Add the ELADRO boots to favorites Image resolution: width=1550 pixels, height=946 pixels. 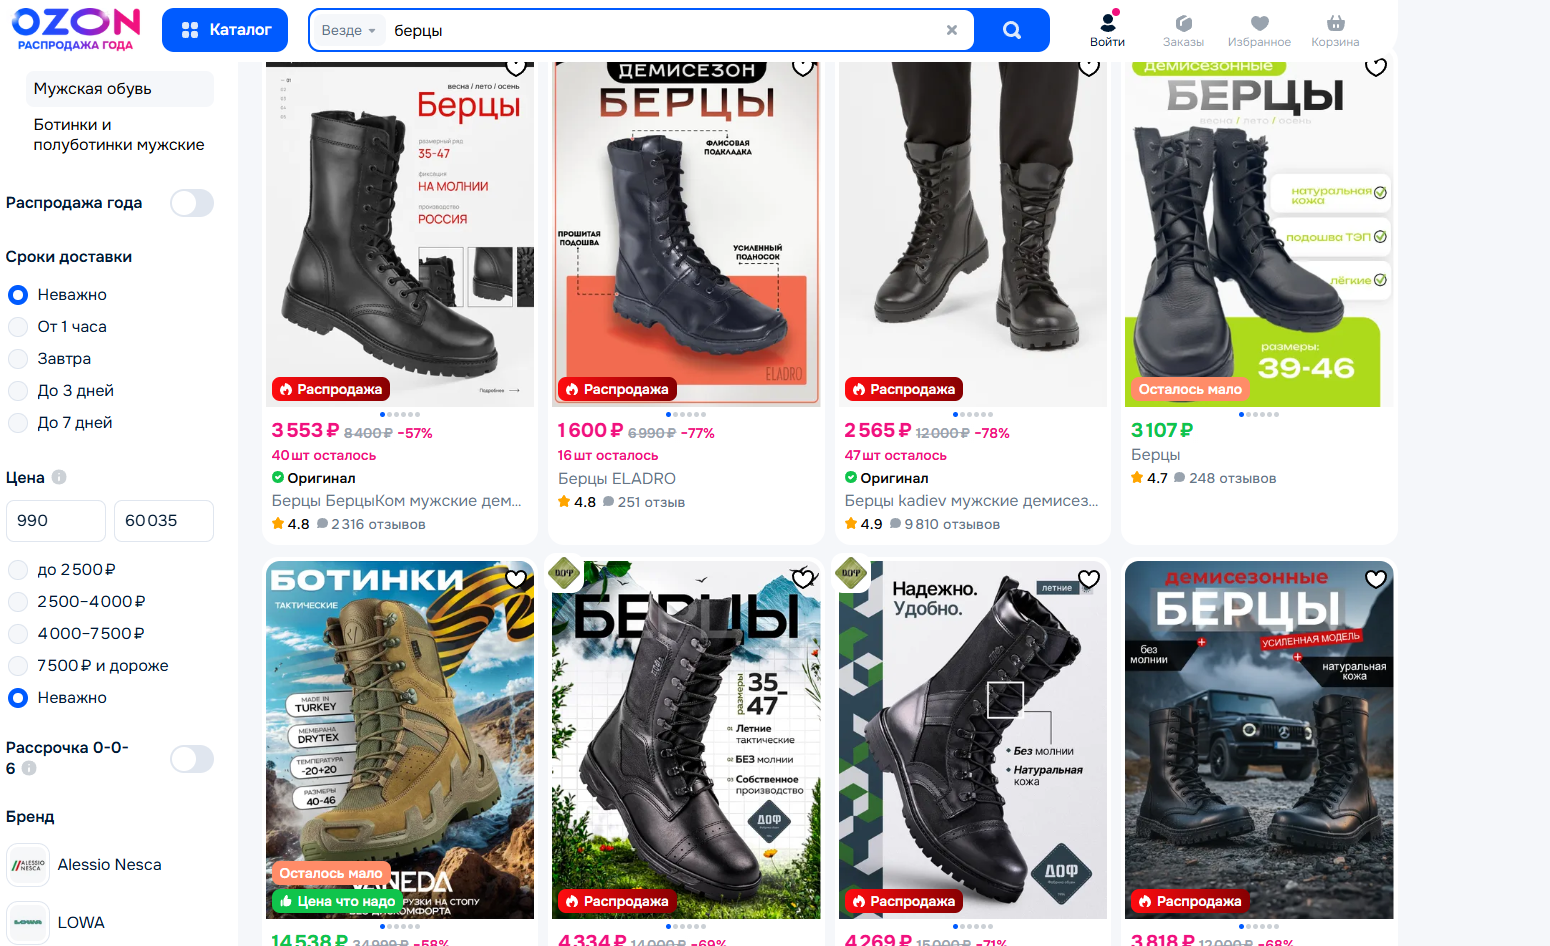[802, 67]
